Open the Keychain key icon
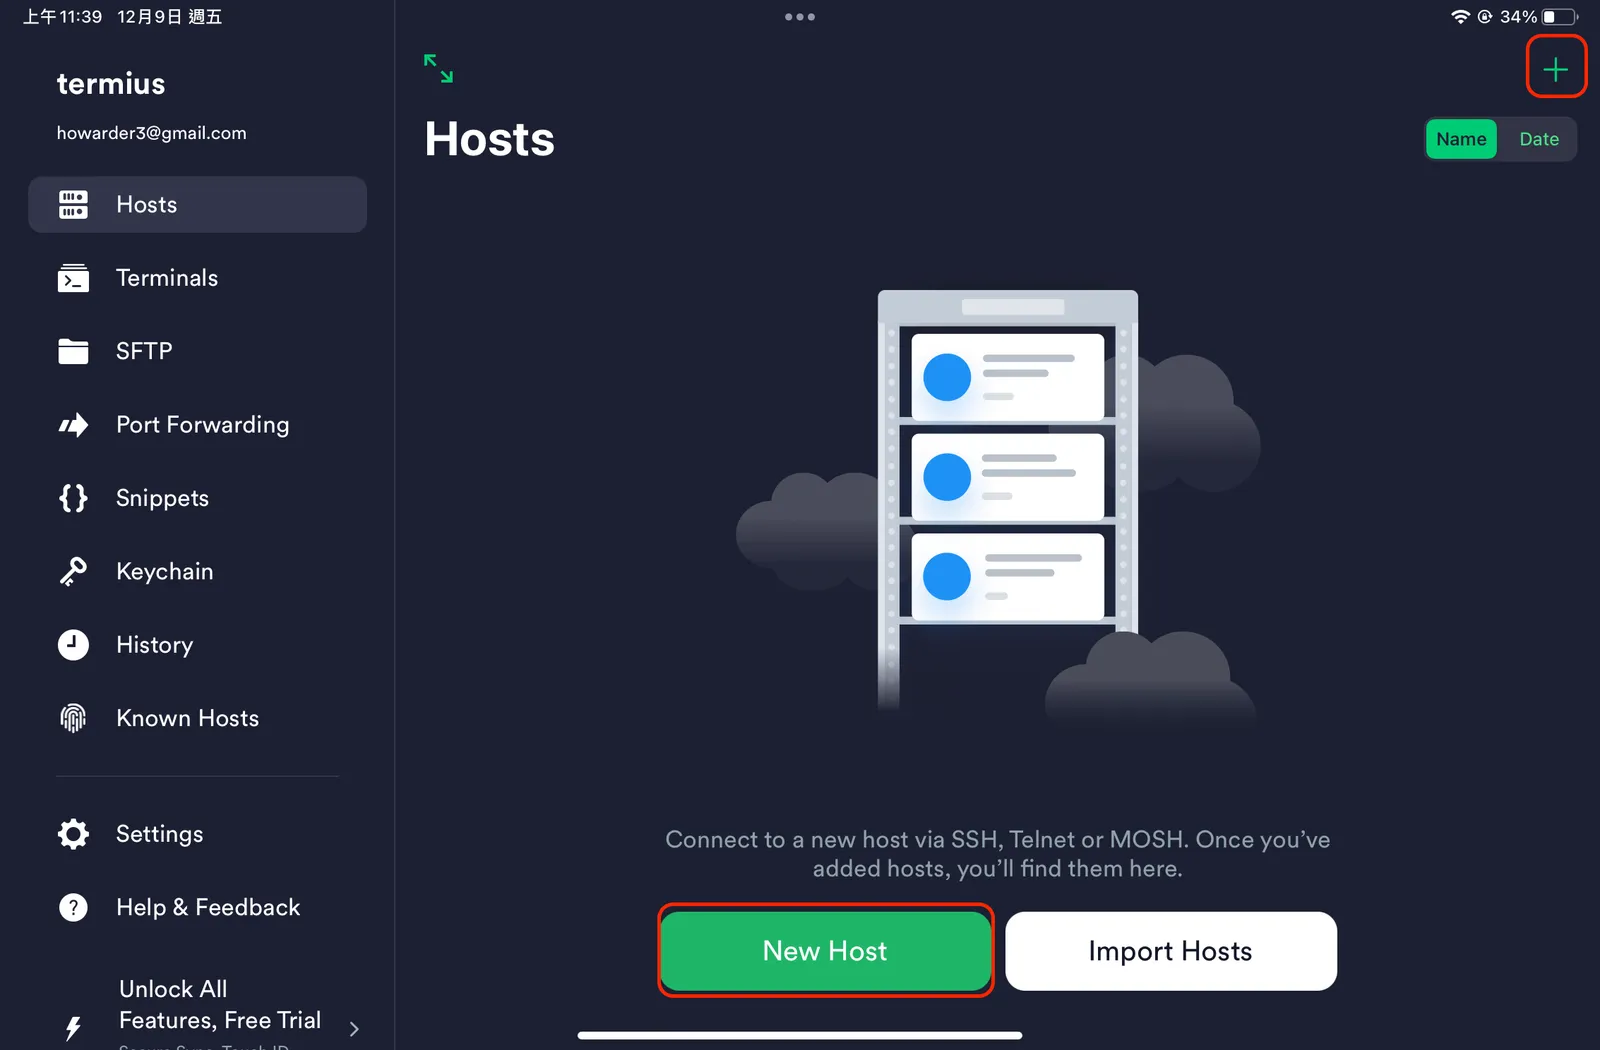The width and height of the screenshot is (1600, 1050). tap(73, 571)
